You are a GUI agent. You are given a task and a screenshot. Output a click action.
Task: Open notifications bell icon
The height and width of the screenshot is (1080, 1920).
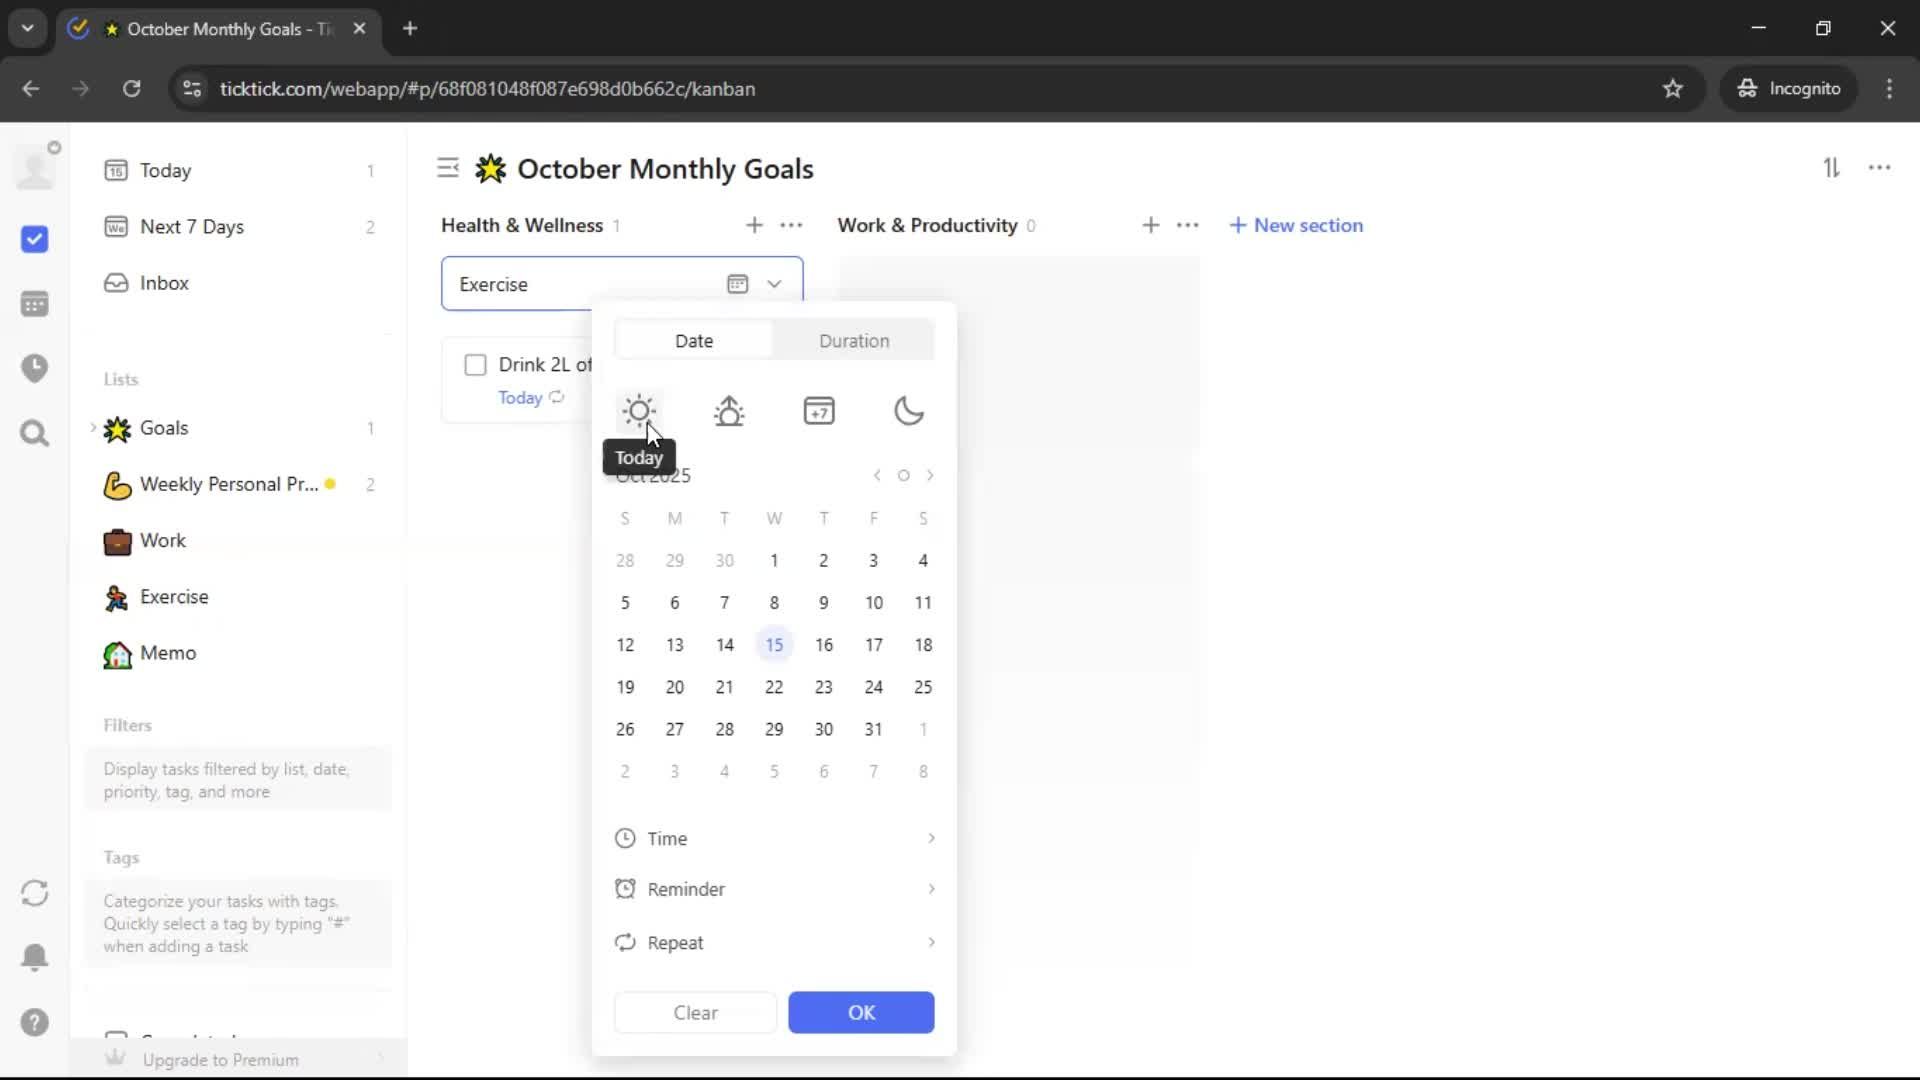(35, 957)
